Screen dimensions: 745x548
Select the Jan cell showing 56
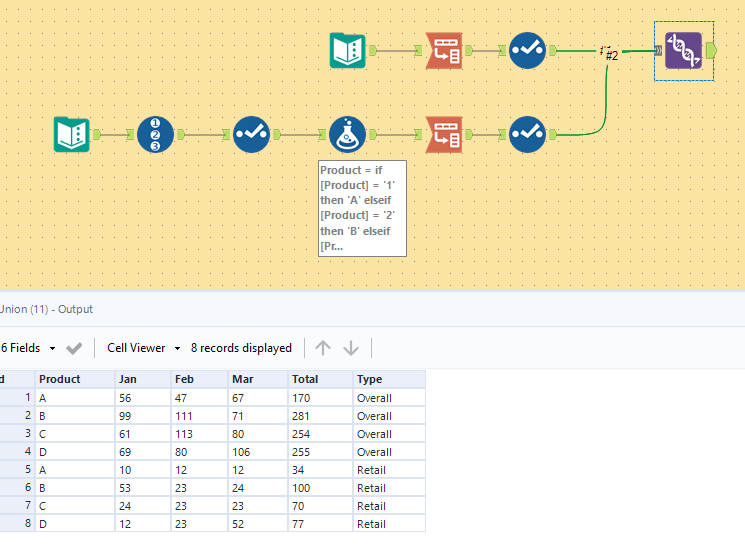tap(143, 398)
